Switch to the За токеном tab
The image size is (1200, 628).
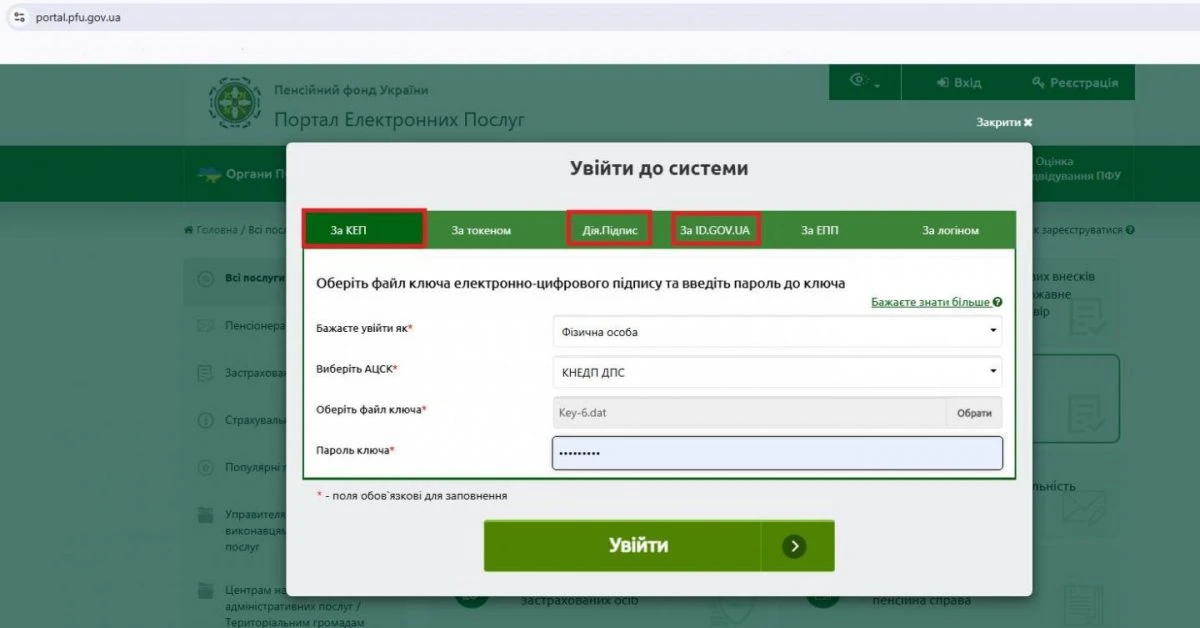coord(484,229)
